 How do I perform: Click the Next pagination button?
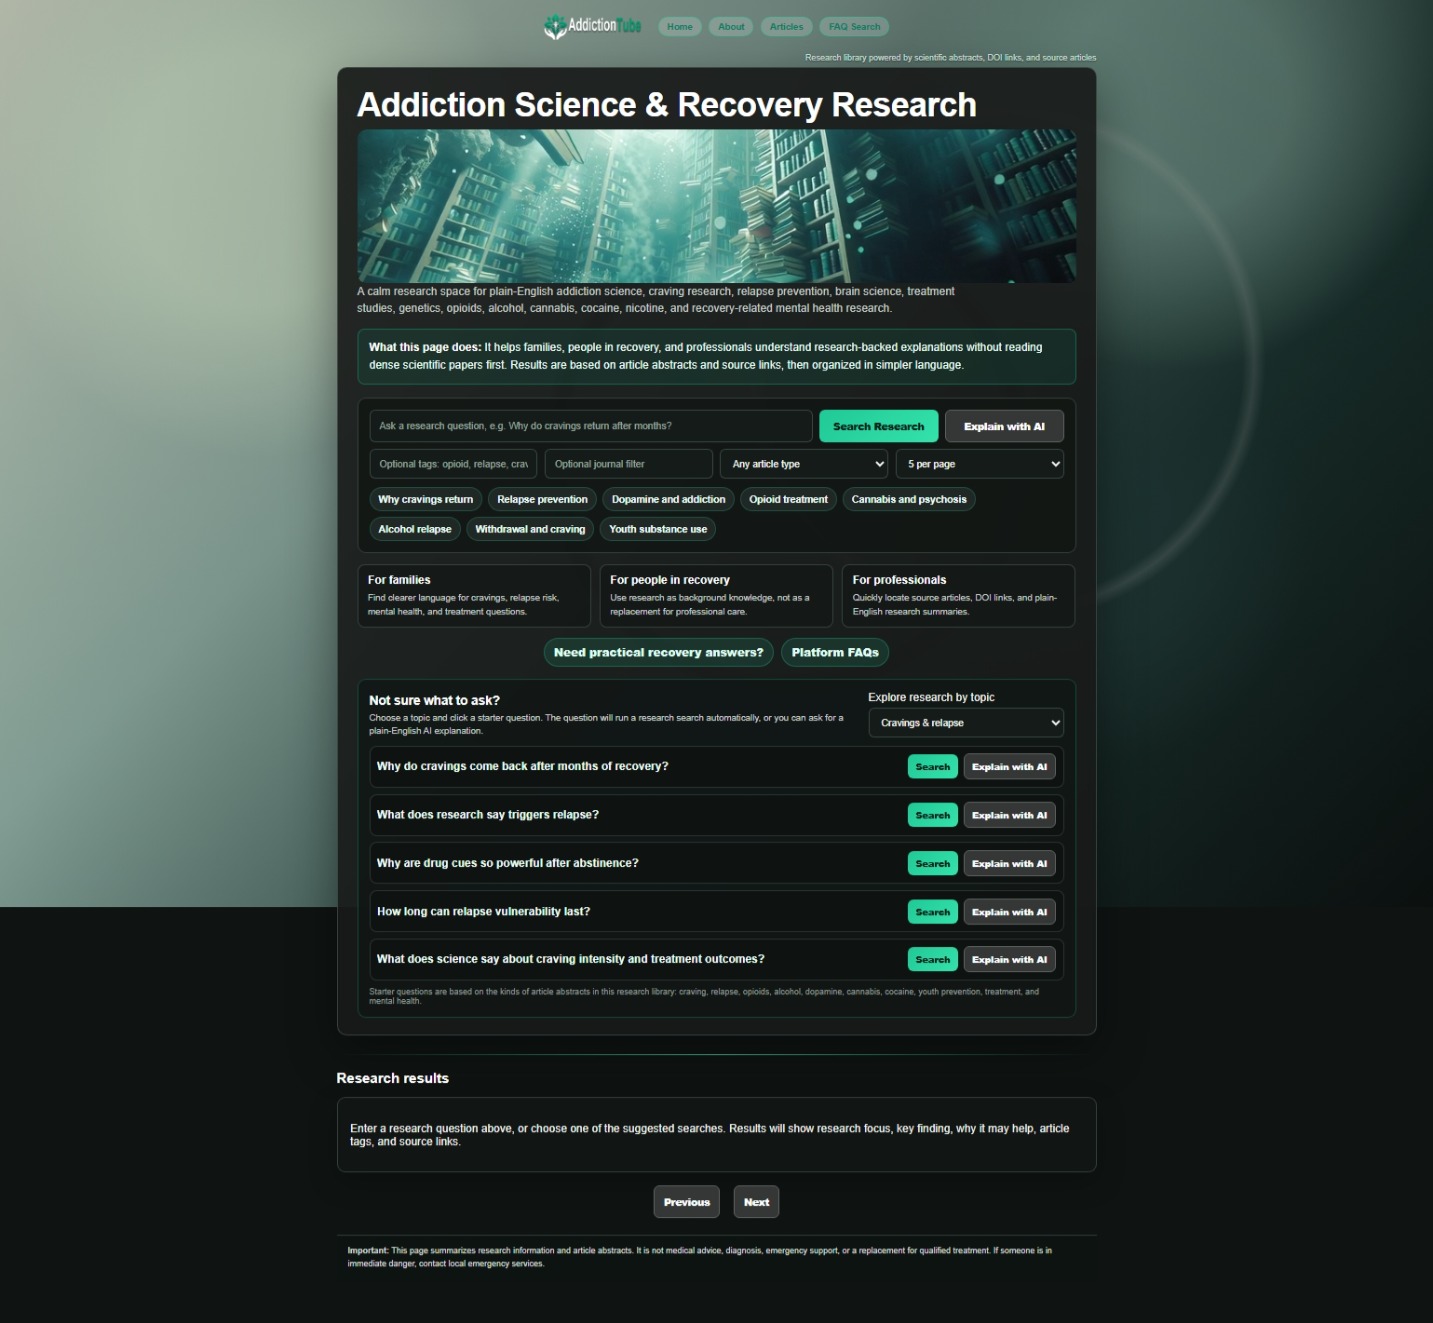[757, 1202]
